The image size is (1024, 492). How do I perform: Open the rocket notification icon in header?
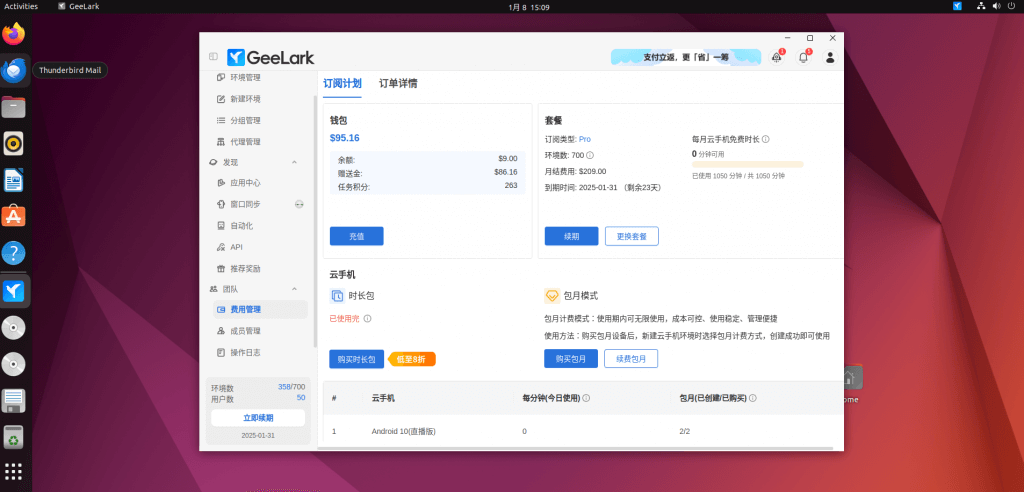click(776, 58)
